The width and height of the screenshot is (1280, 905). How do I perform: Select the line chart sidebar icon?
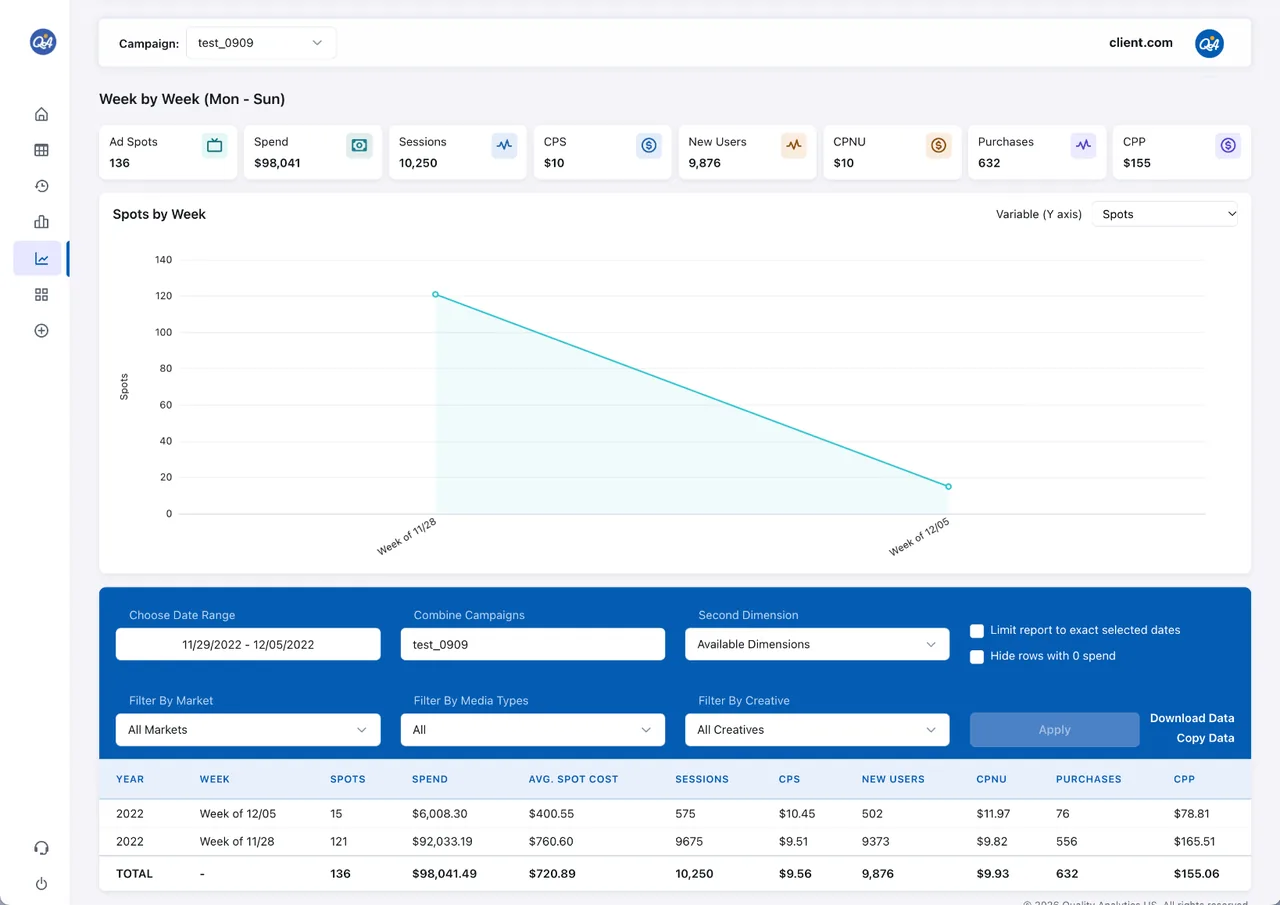(x=41, y=259)
